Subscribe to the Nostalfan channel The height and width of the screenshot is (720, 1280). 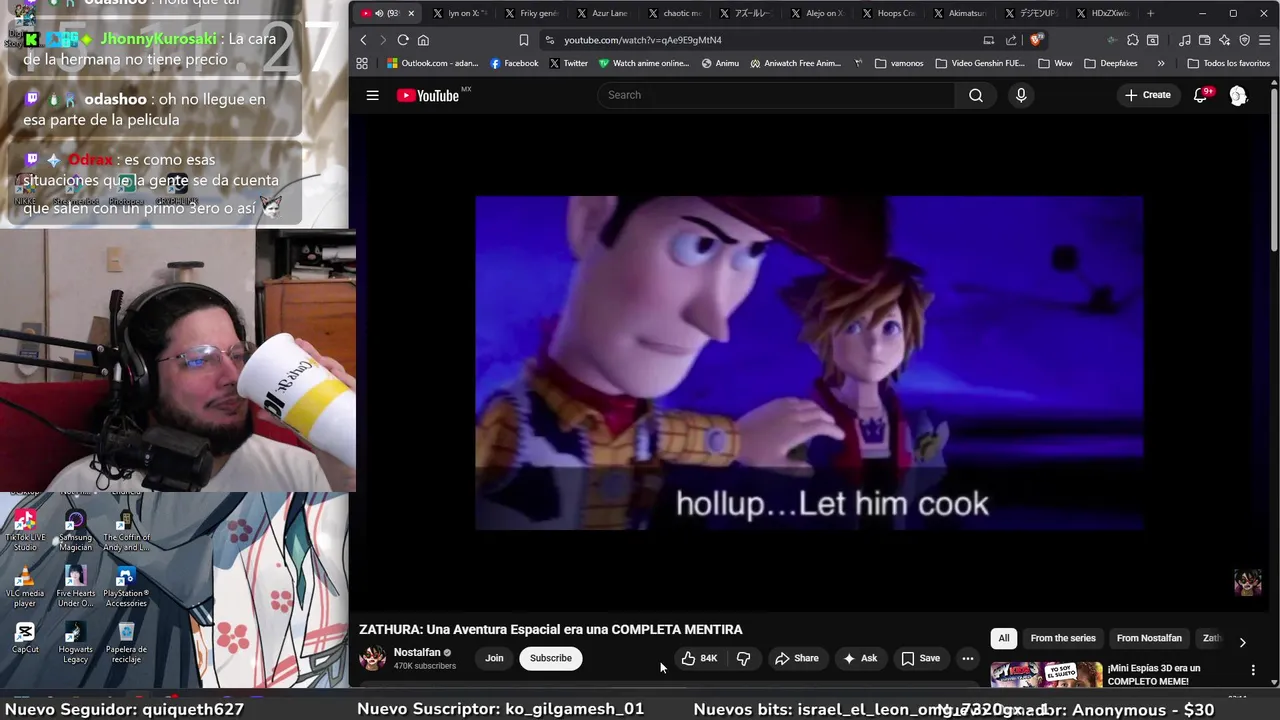pyautogui.click(x=551, y=658)
